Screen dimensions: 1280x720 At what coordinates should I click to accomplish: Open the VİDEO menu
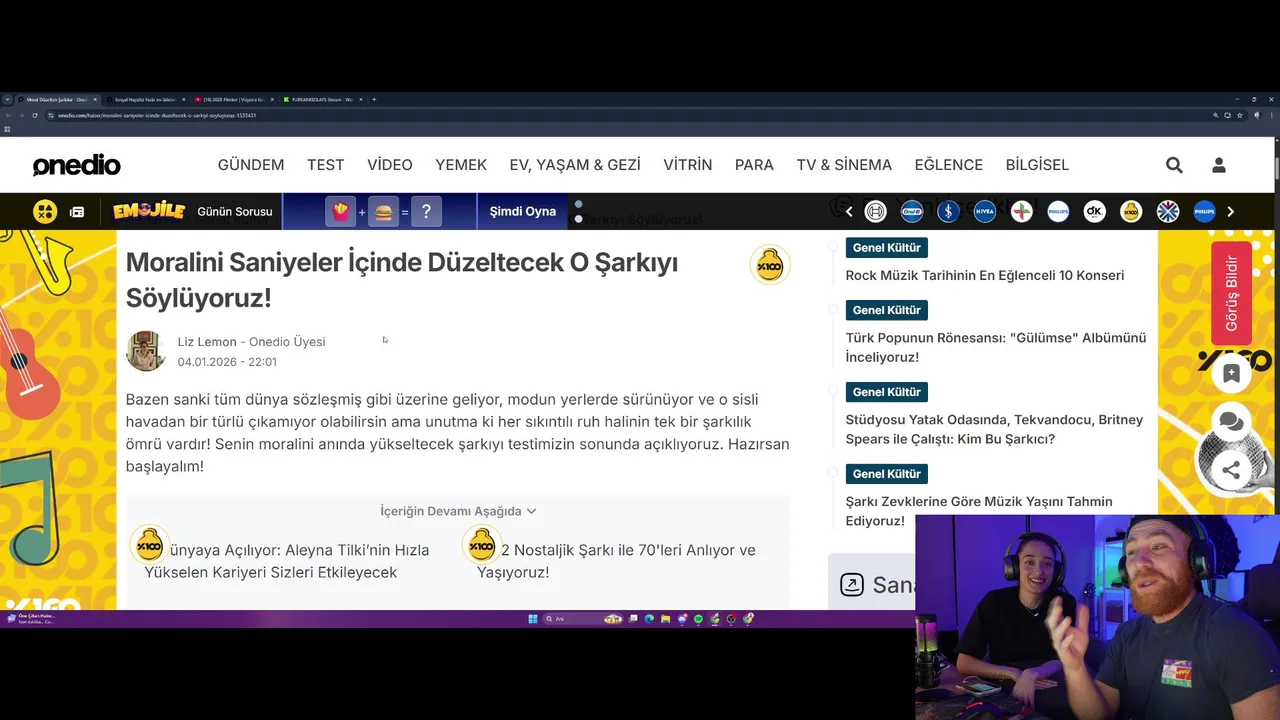coord(390,165)
